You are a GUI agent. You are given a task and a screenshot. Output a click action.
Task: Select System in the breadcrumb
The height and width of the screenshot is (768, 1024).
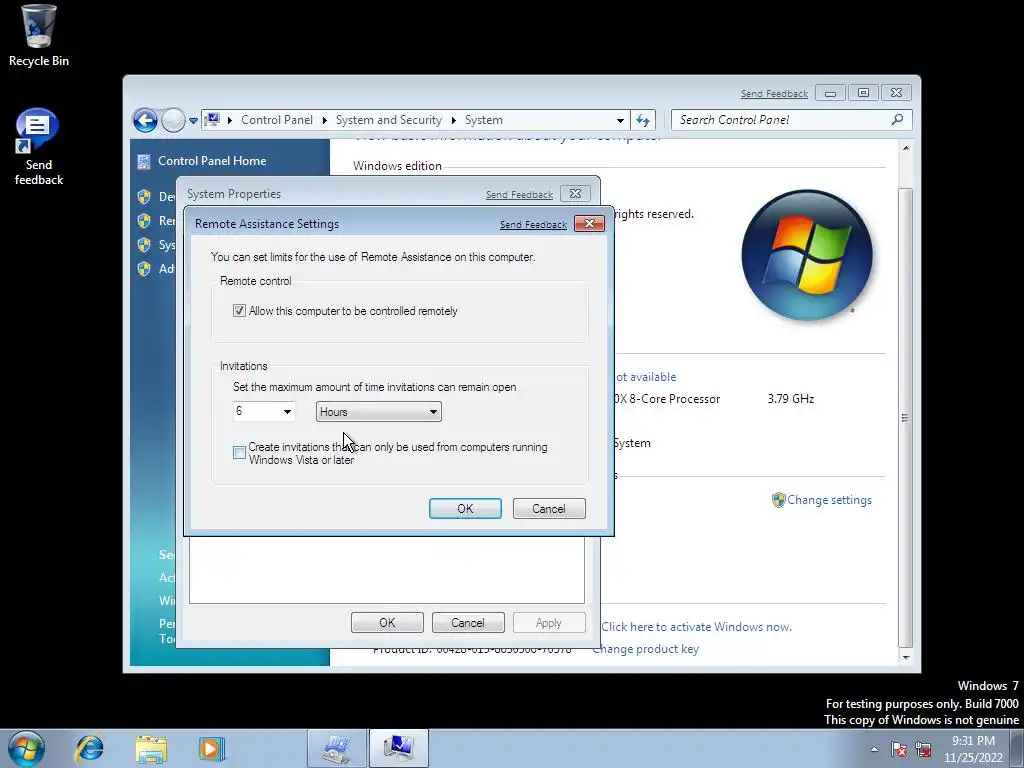[x=483, y=120]
